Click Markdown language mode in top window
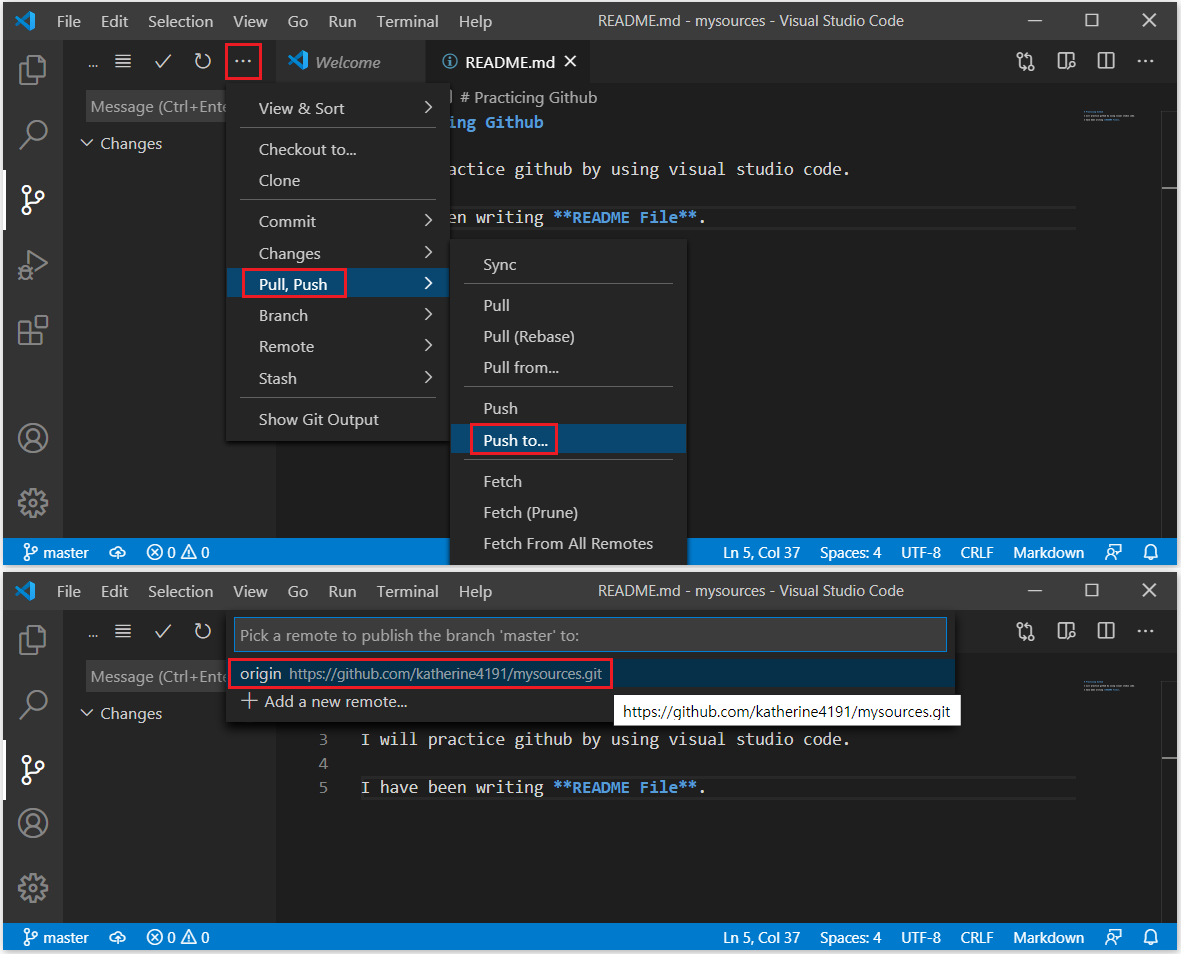The width and height of the screenshot is (1181, 954). pyautogui.click(x=1048, y=553)
